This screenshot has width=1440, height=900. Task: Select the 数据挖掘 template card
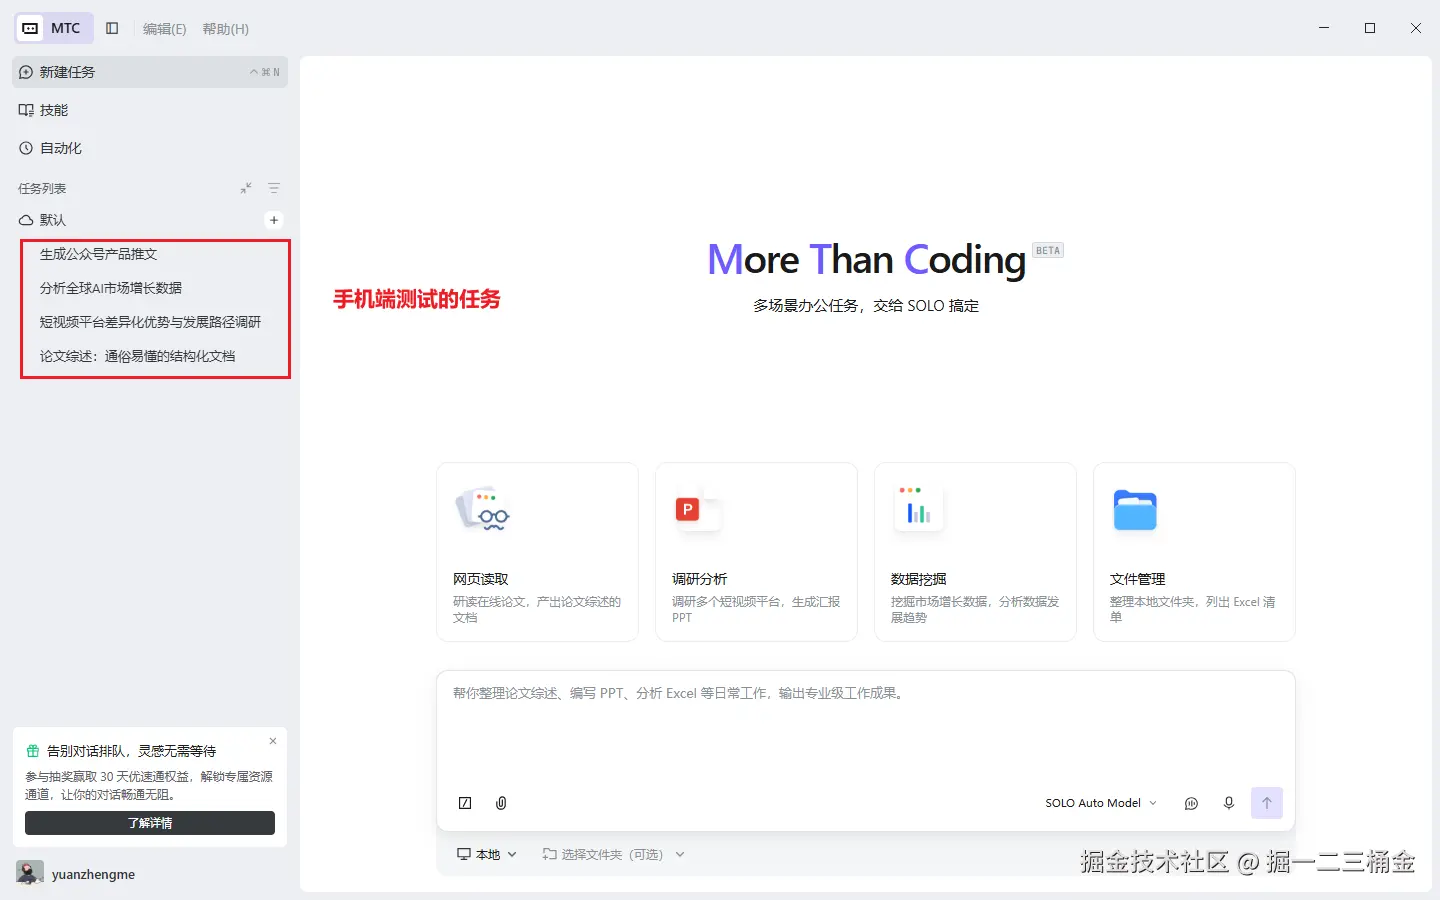click(x=975, y=552)
